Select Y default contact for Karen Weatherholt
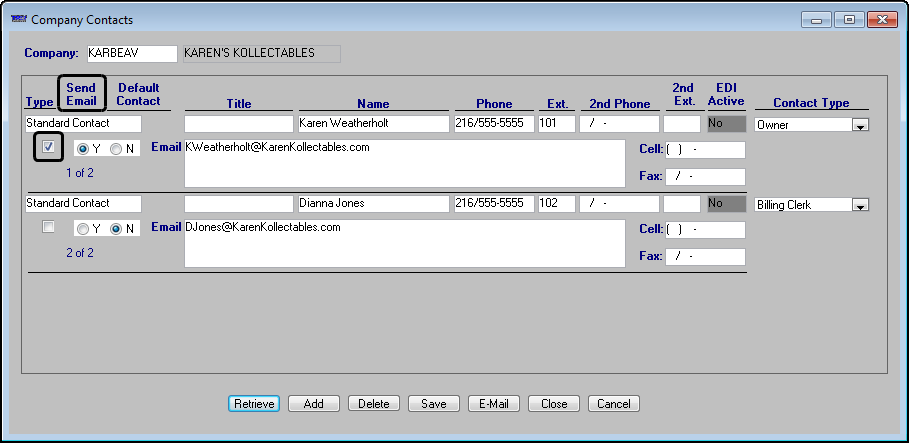The image size is (909, 443). click(x=83, y=149)
